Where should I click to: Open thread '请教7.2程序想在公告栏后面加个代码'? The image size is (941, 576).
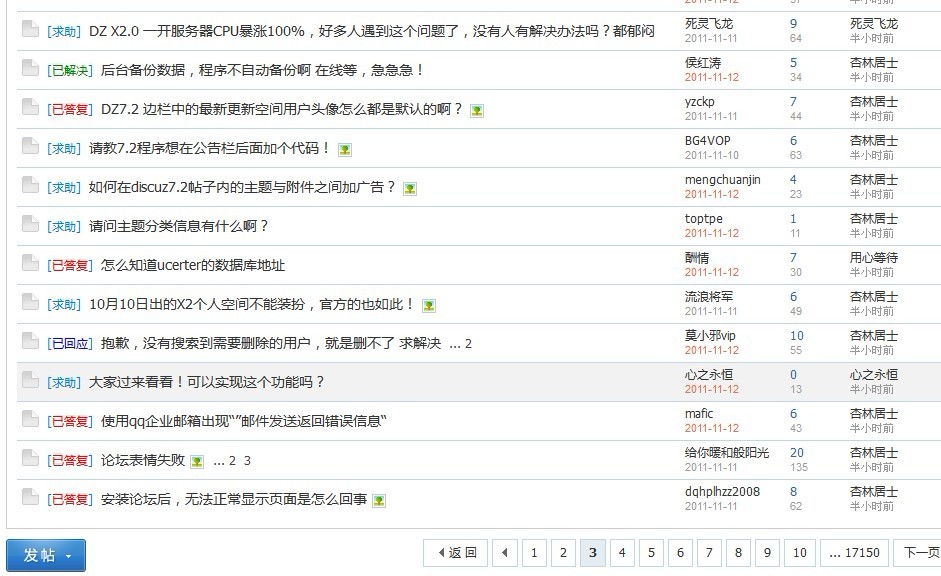coord(209,148)
